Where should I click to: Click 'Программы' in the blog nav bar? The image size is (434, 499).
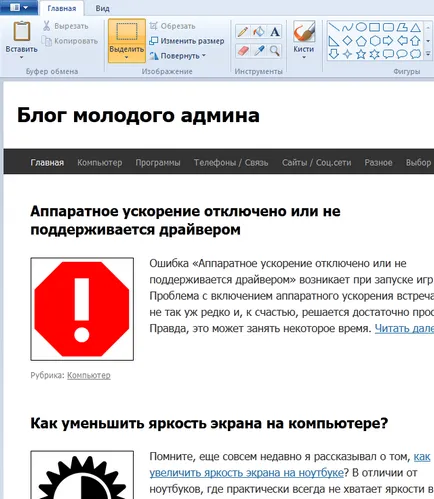point(158,162)
